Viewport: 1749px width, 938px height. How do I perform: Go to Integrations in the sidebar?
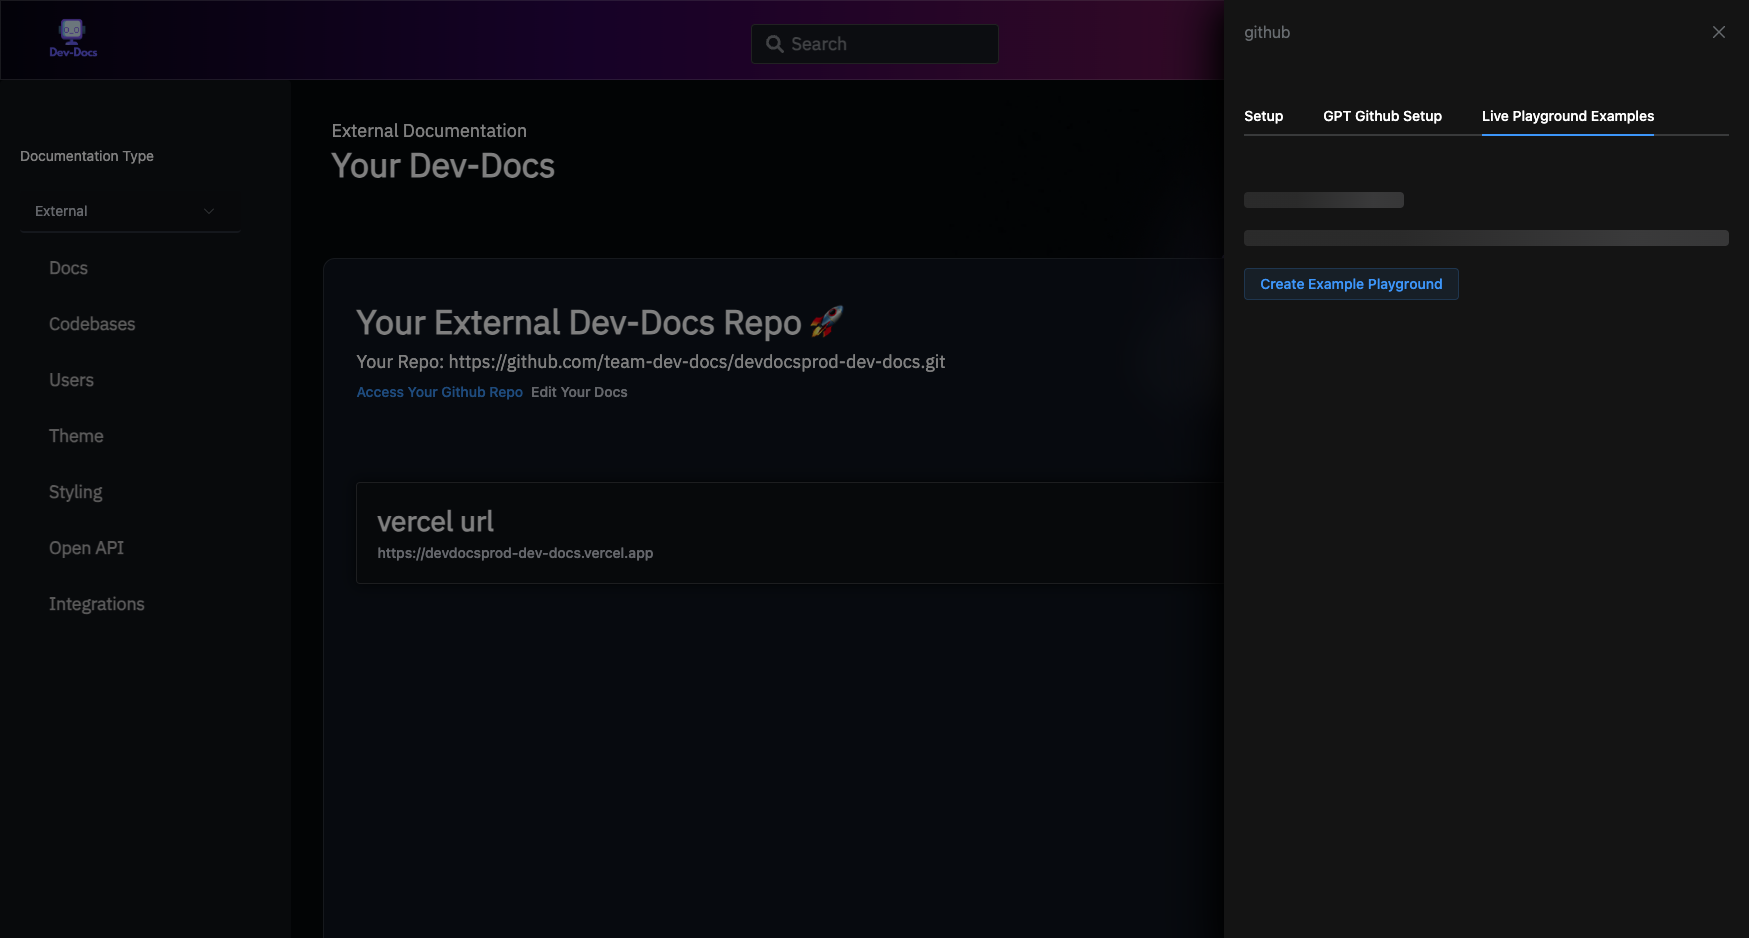pos(96,604)
